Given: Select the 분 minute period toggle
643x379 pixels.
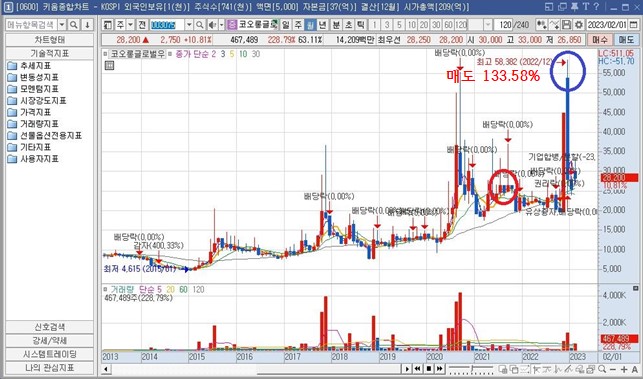Looking at the screenshot, I should coord(336,25).
